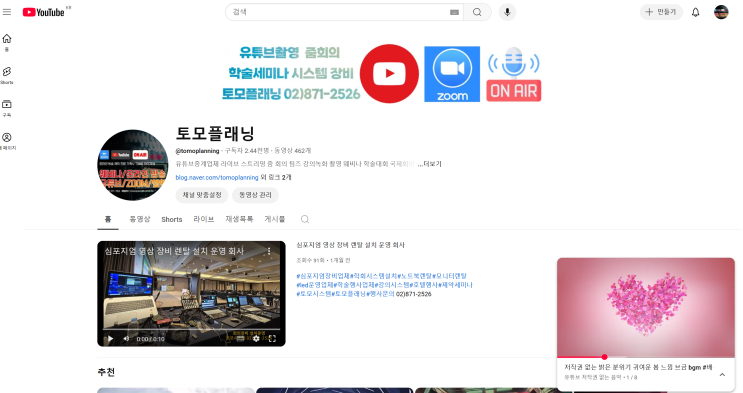
Task: Click the 토모플래닝 channel profile picture
Action: tap(133, 165)
